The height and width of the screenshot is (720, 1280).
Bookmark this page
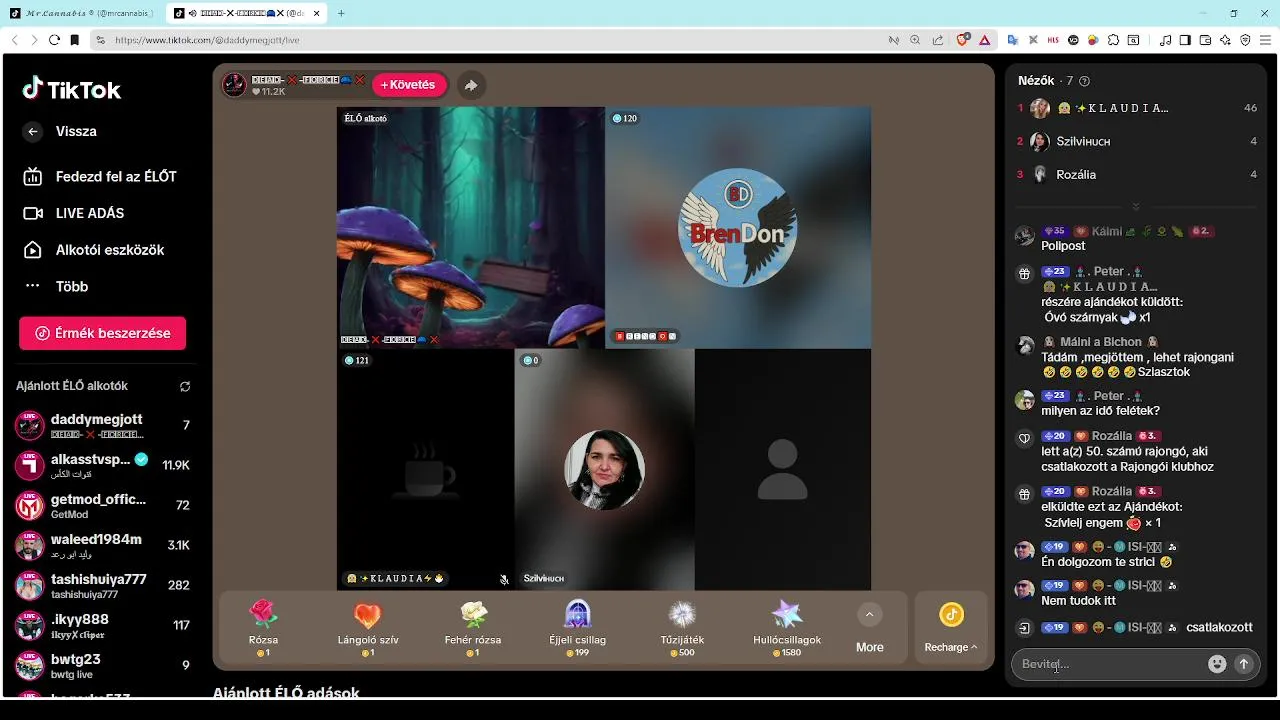point(74,40)
